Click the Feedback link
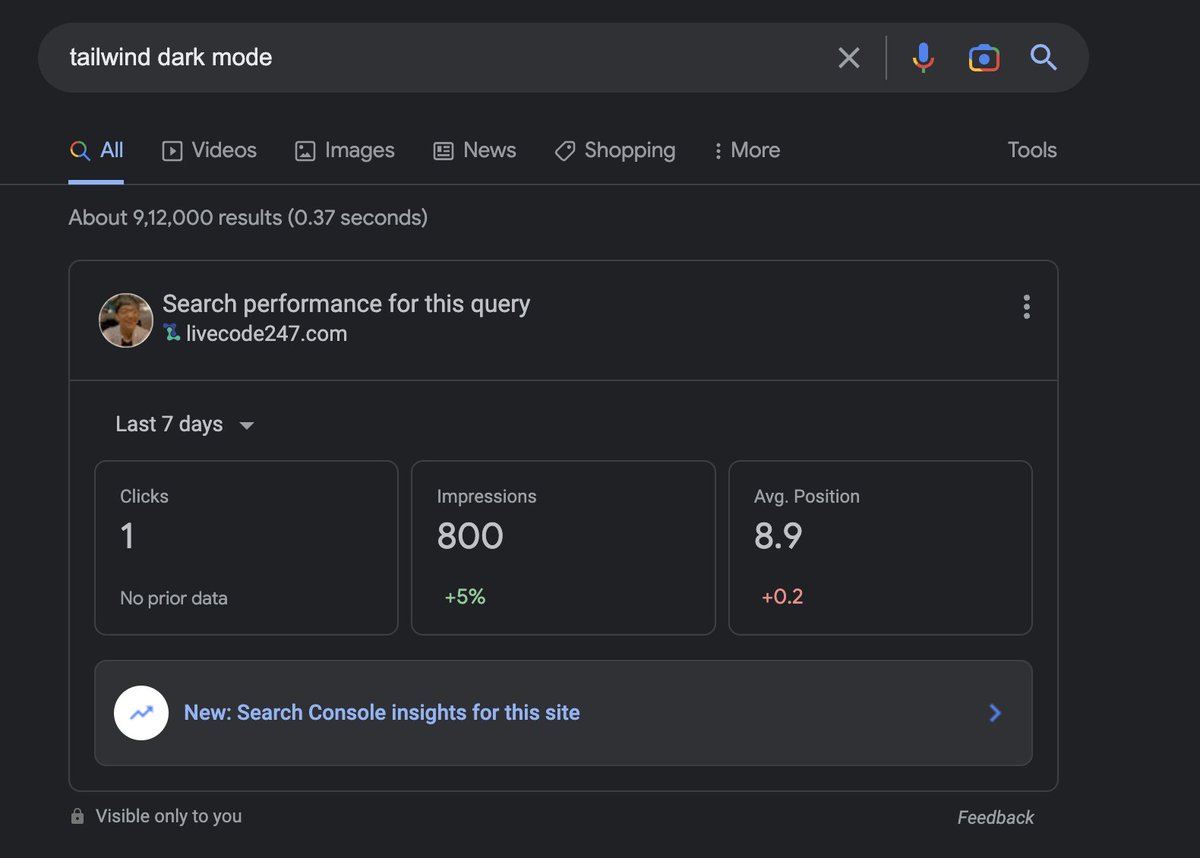The height and width of the screenshot is (858, 1200). [995, 818]
